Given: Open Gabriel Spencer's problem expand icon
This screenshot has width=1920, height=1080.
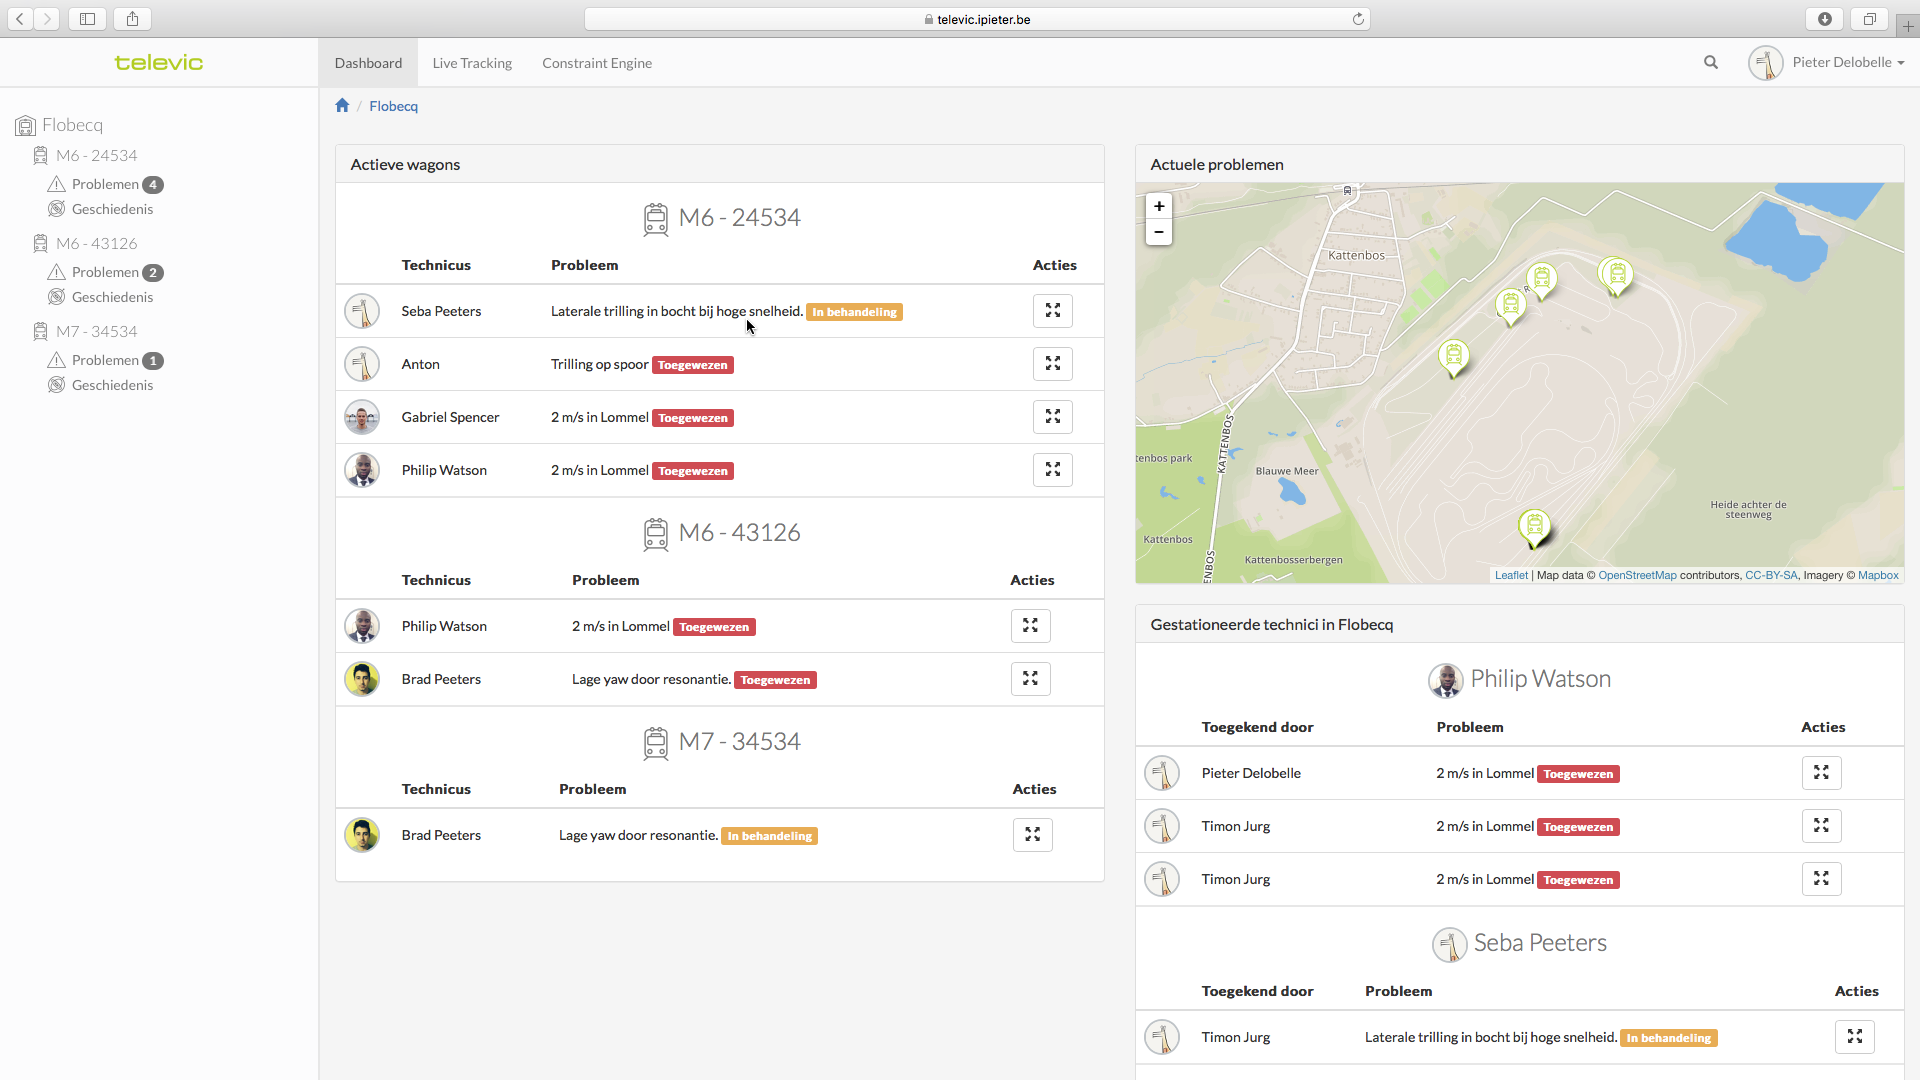Looking at the screenshot, I should tap(1052, 417).
